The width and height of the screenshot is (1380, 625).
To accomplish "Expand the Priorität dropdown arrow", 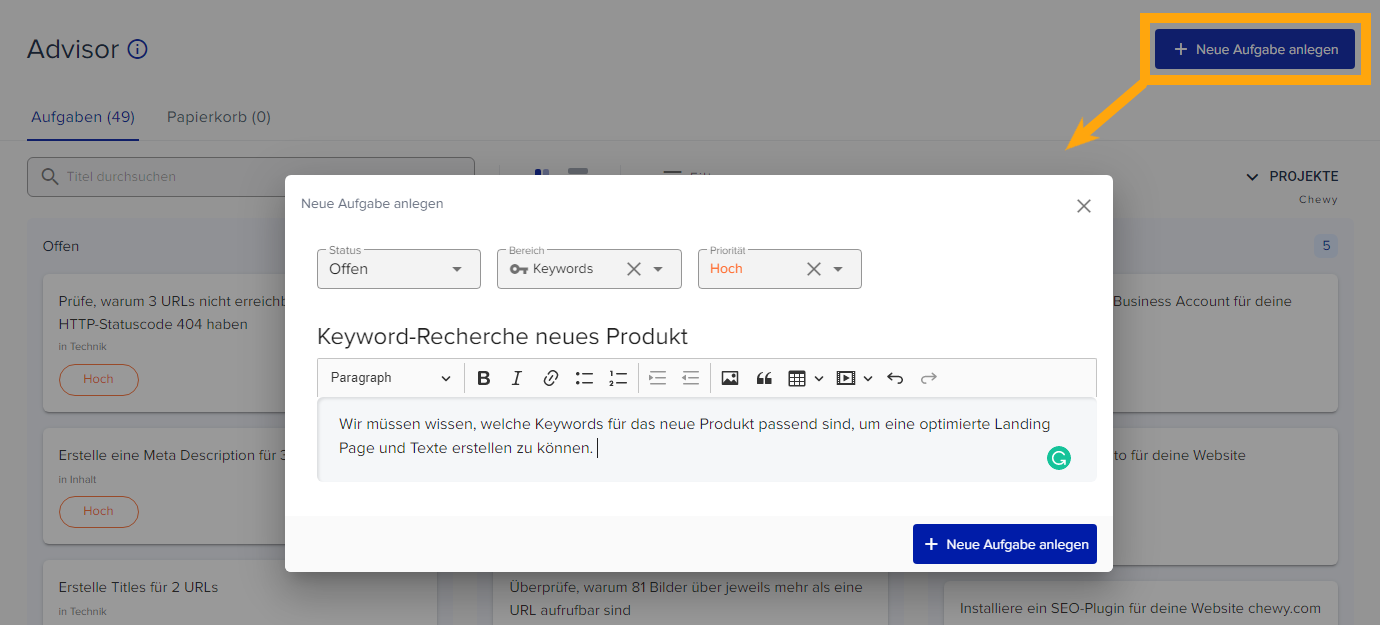I will tap(838, 269).
